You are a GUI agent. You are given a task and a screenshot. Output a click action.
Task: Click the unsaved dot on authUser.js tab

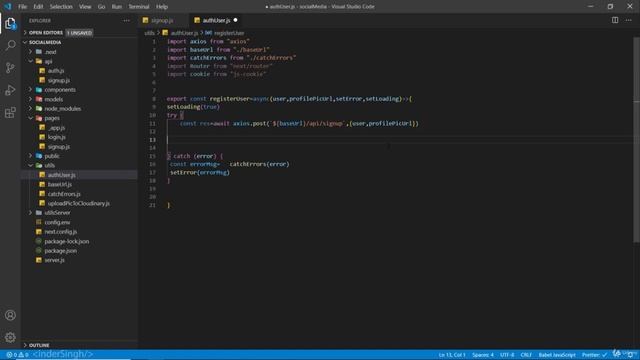click(236, 20)
